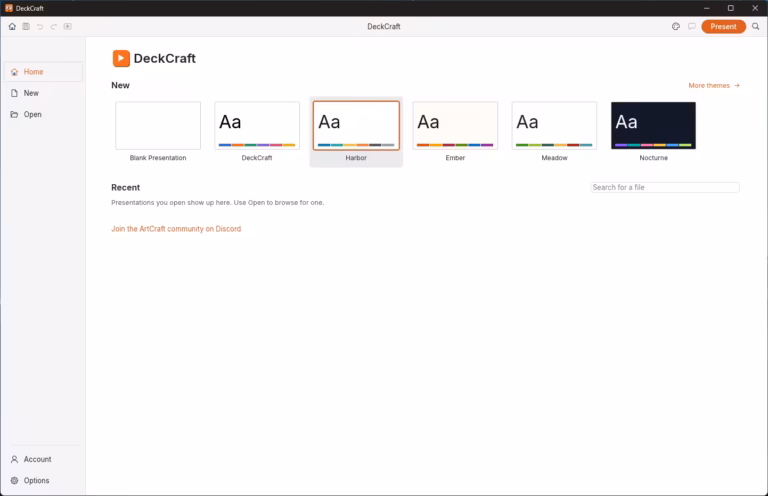Screen dimensions: 768x496
Task: Open Join the ArtCraft community on Discord link
Action: pos(176,229)
